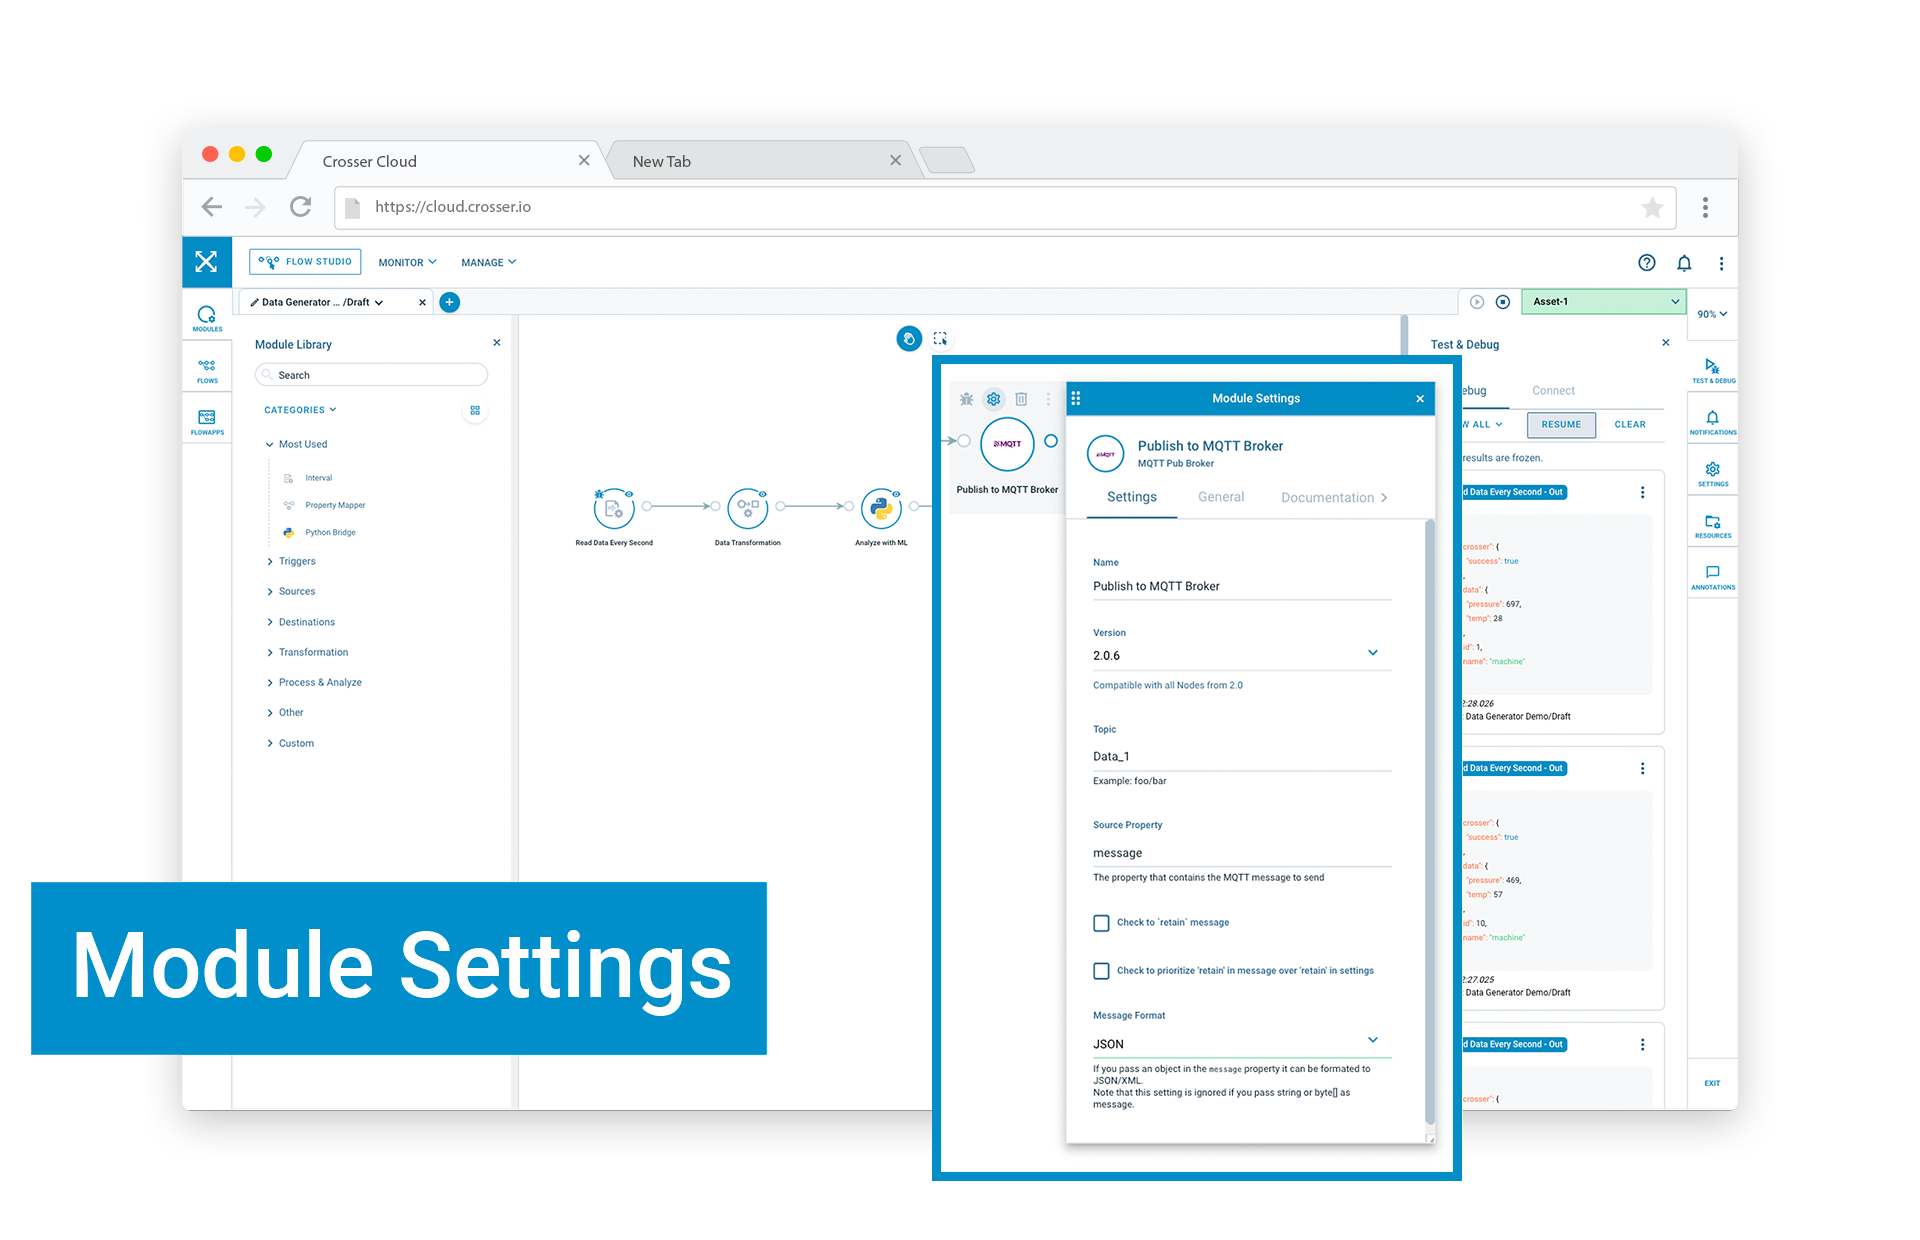Open the Manage menu
This screenshot has height=1240, width=1920.
click(489, 263)
